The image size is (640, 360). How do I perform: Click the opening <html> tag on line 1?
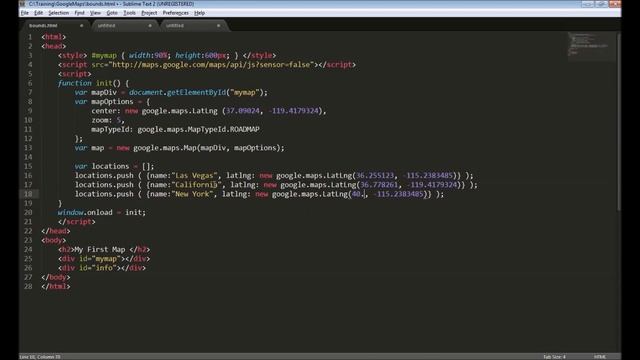click(53, 37)
